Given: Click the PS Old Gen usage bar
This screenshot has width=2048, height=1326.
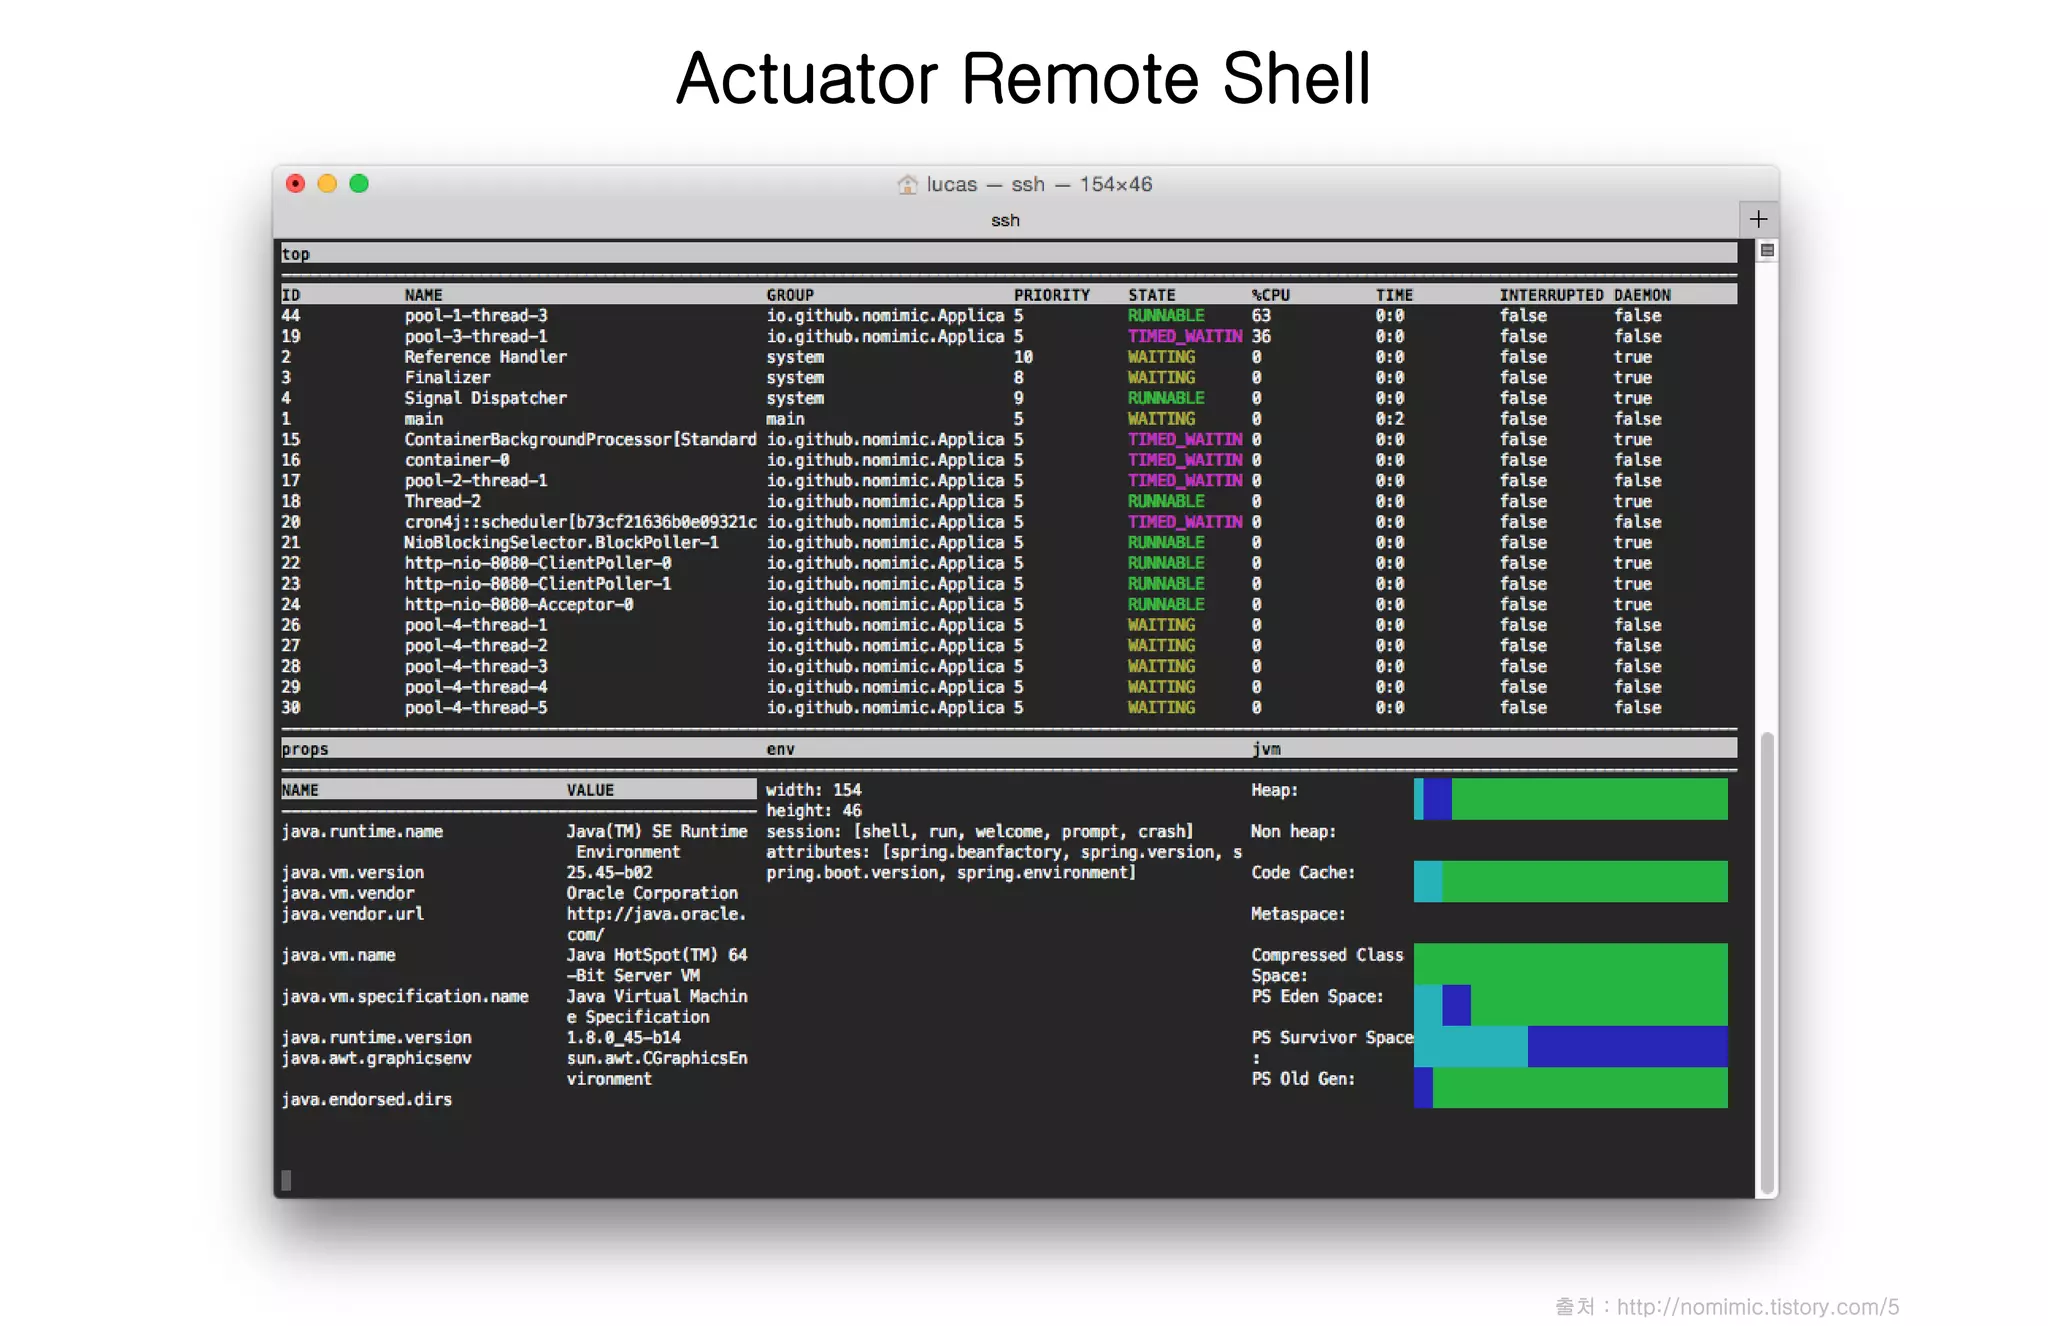Looking at the screenshot, I should (x=1570, y=1088).
